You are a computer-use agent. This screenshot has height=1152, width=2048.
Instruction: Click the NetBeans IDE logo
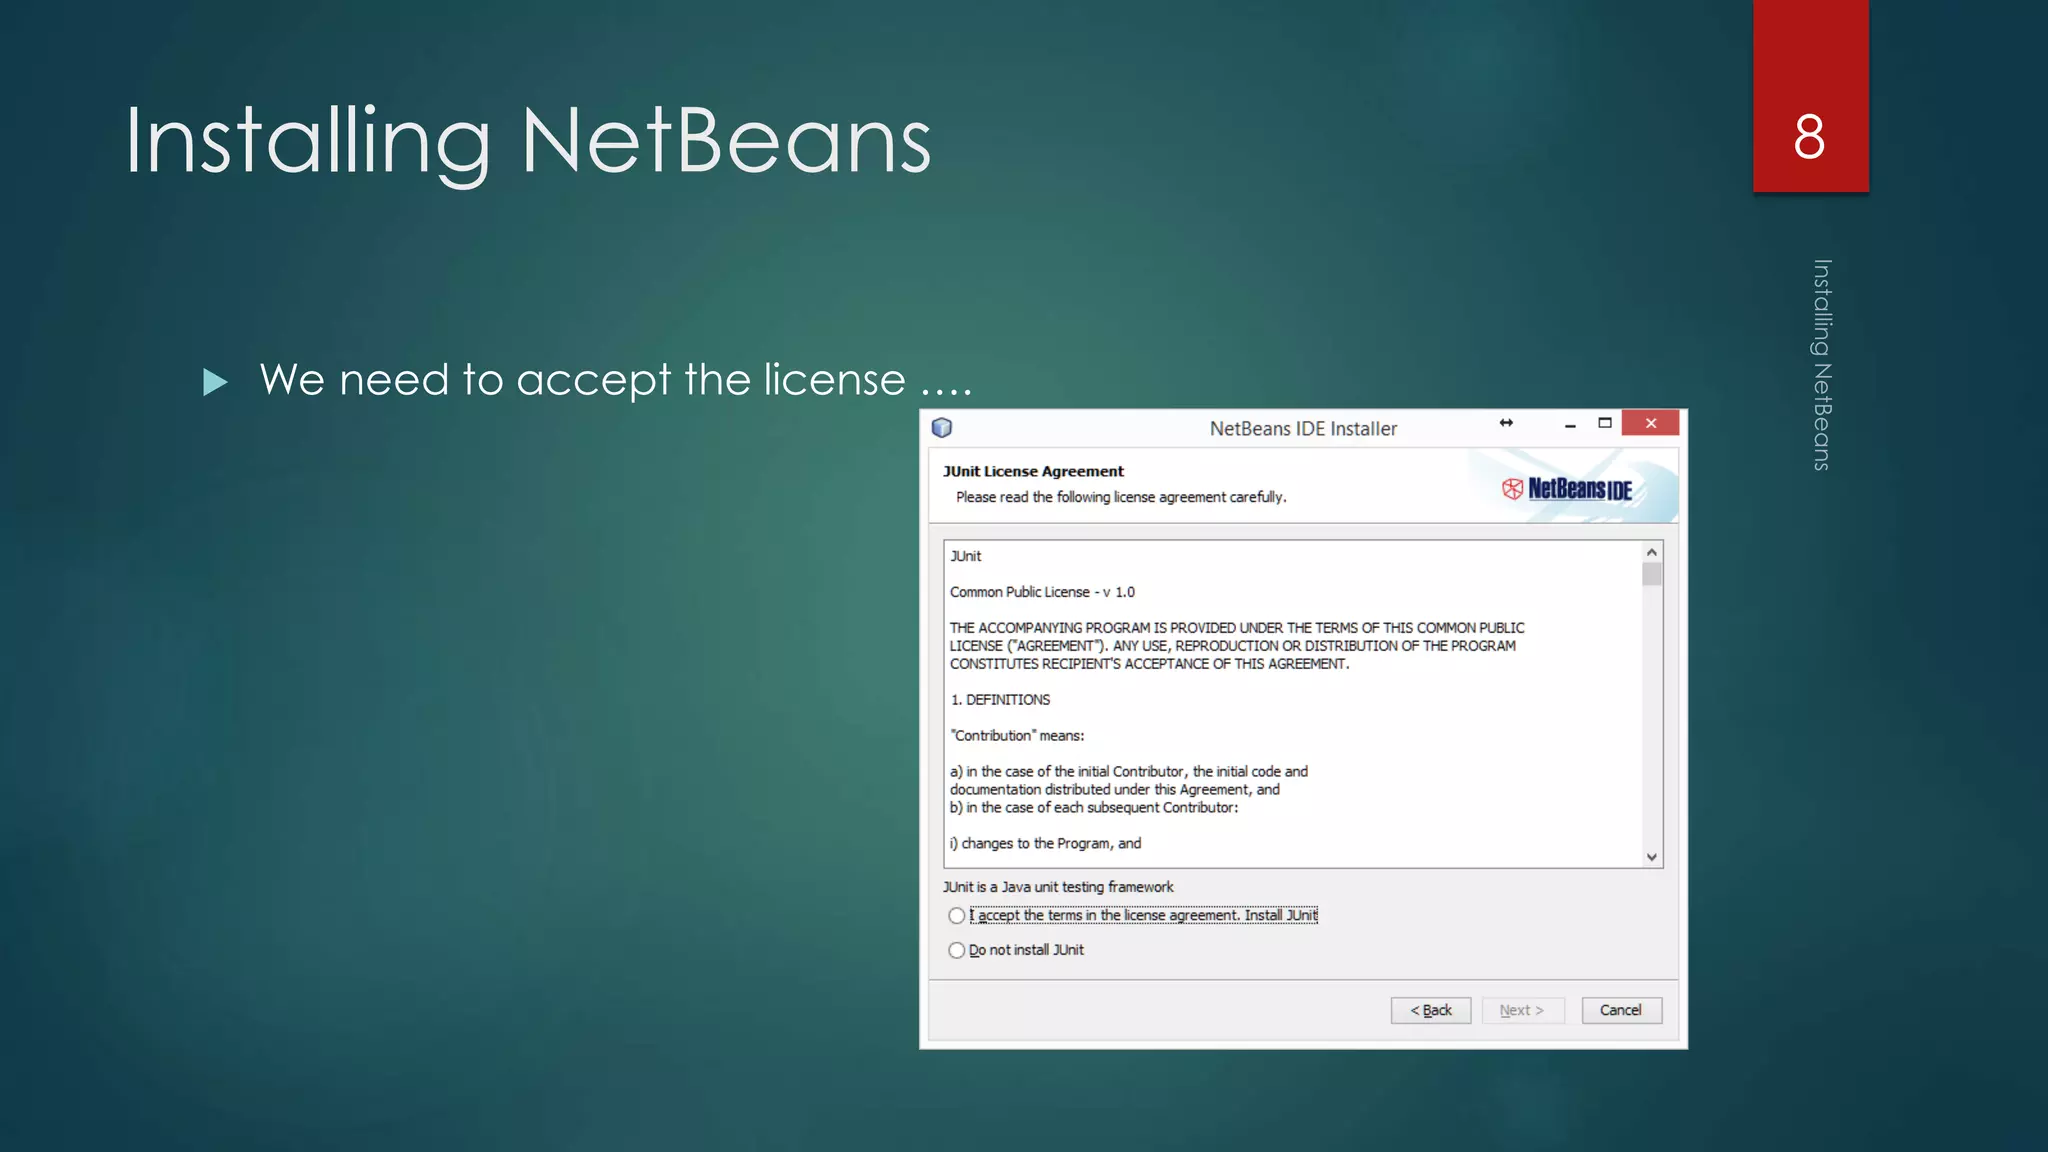[x=1567, y=488]
